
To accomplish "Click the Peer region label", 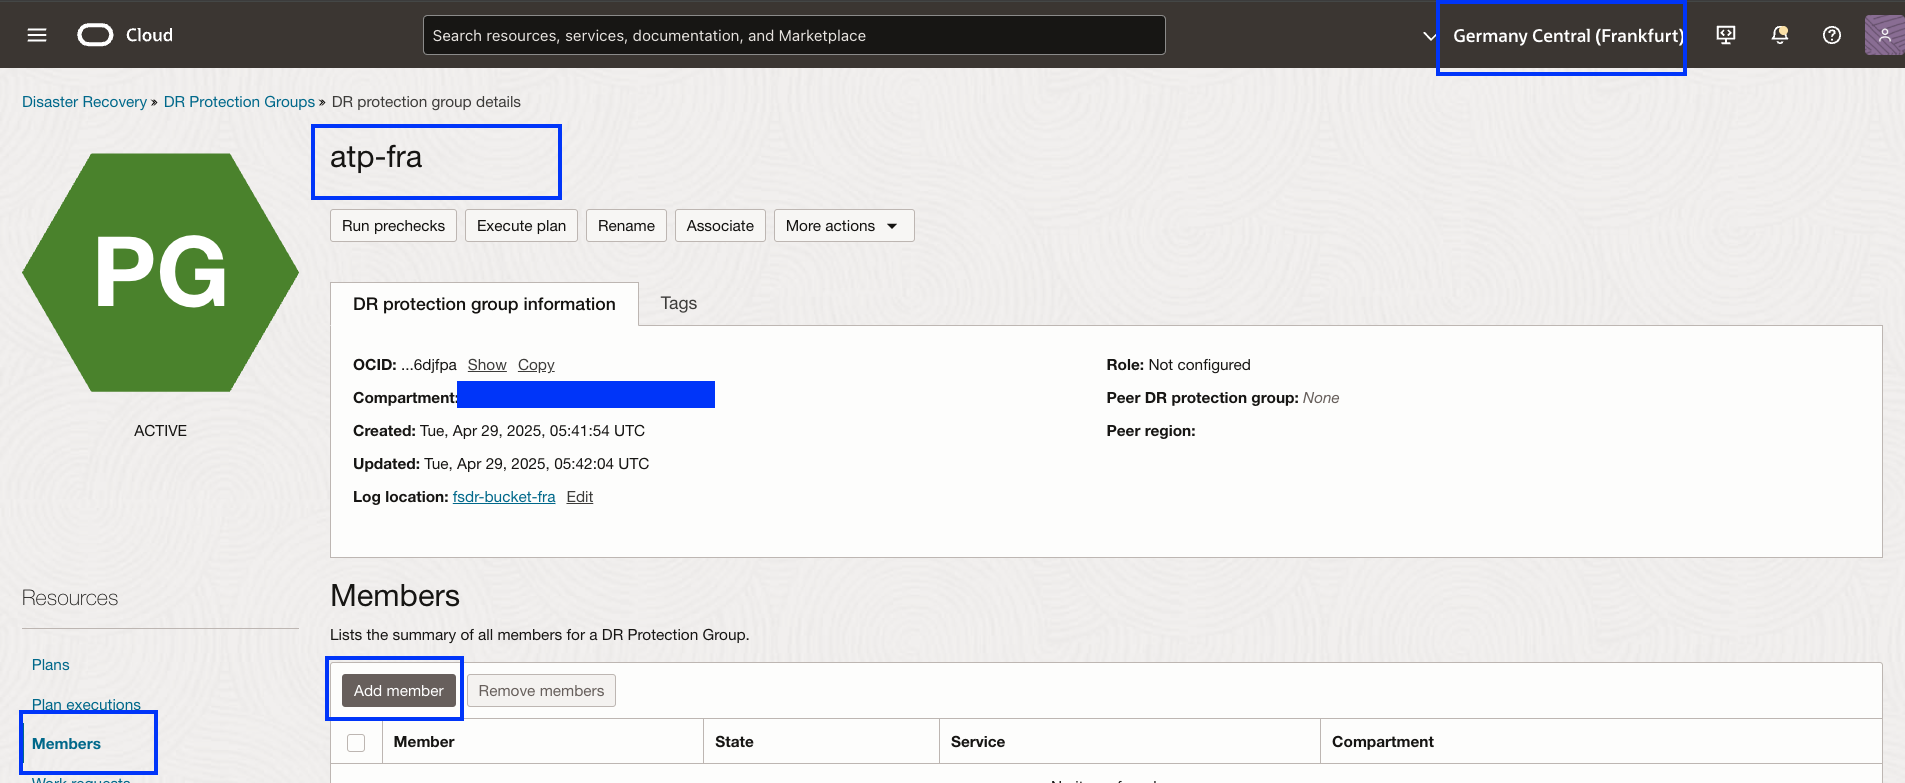I will point(1151,431).
